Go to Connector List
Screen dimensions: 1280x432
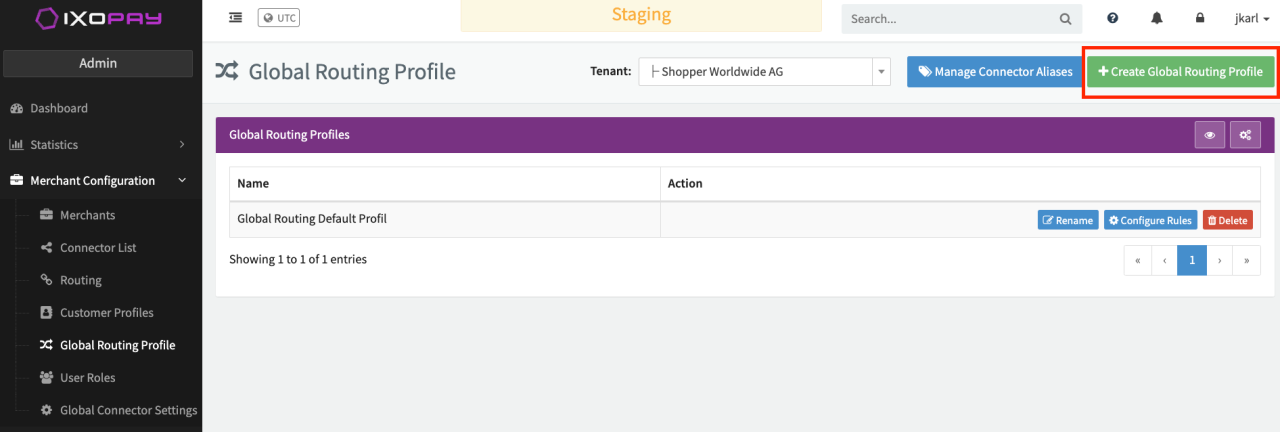pos(98,248)
